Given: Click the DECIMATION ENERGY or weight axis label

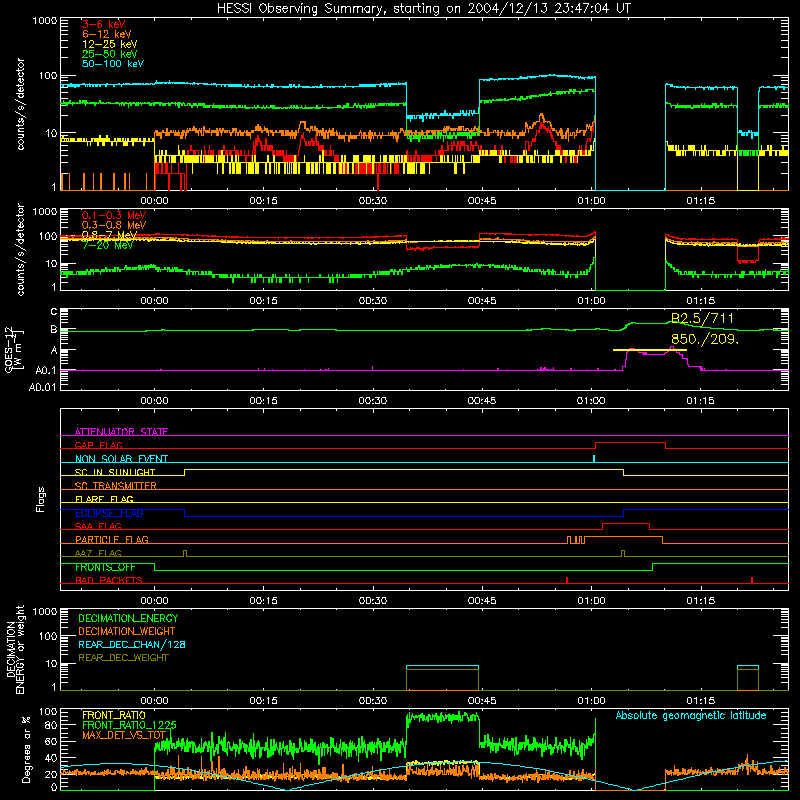Looking at the screenshot, I should click(15, 649).
